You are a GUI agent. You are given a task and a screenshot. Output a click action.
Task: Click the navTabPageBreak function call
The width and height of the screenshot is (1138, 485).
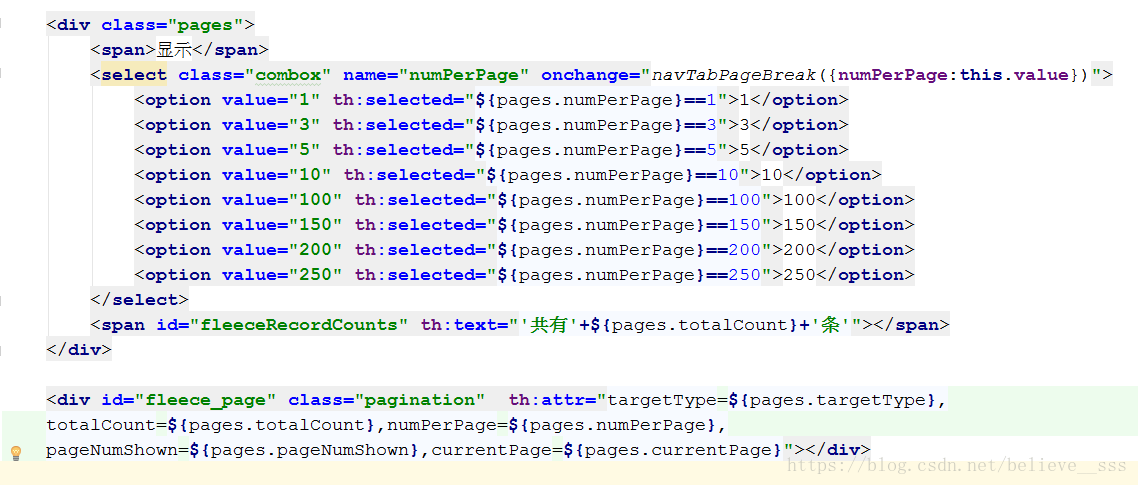point(736,75)
